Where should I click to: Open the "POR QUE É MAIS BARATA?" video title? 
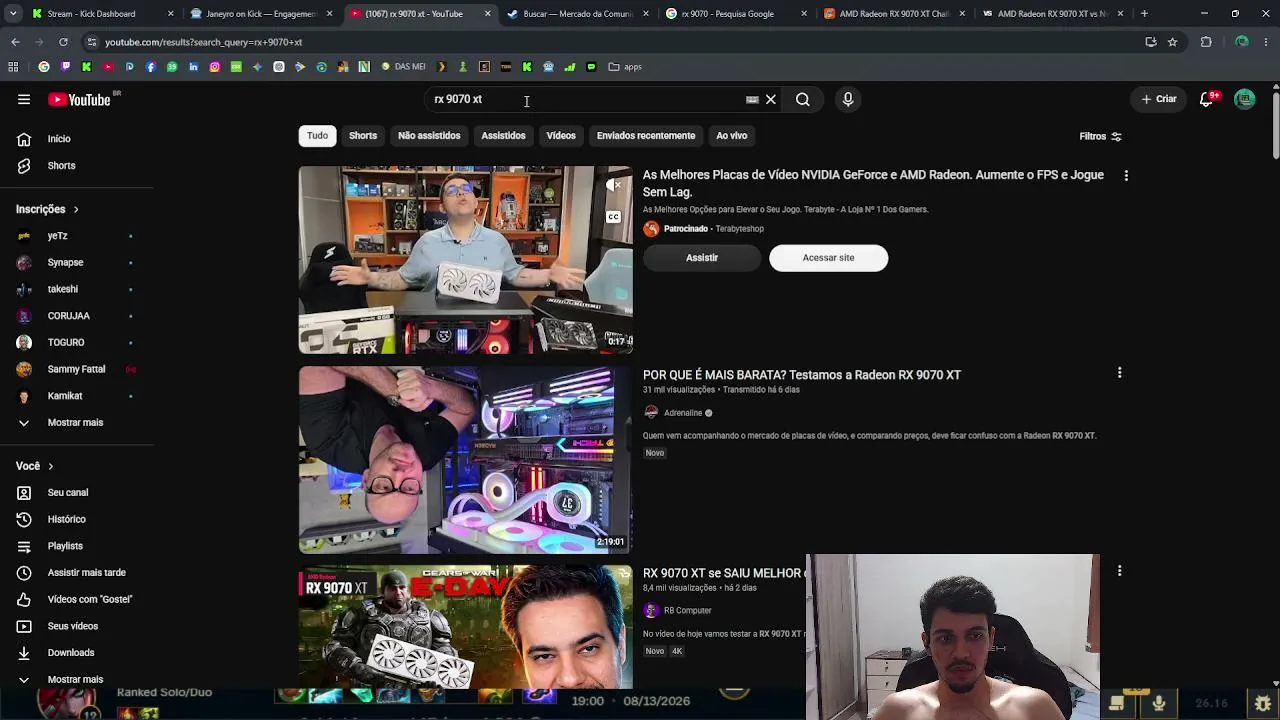[x=802, y=375]
